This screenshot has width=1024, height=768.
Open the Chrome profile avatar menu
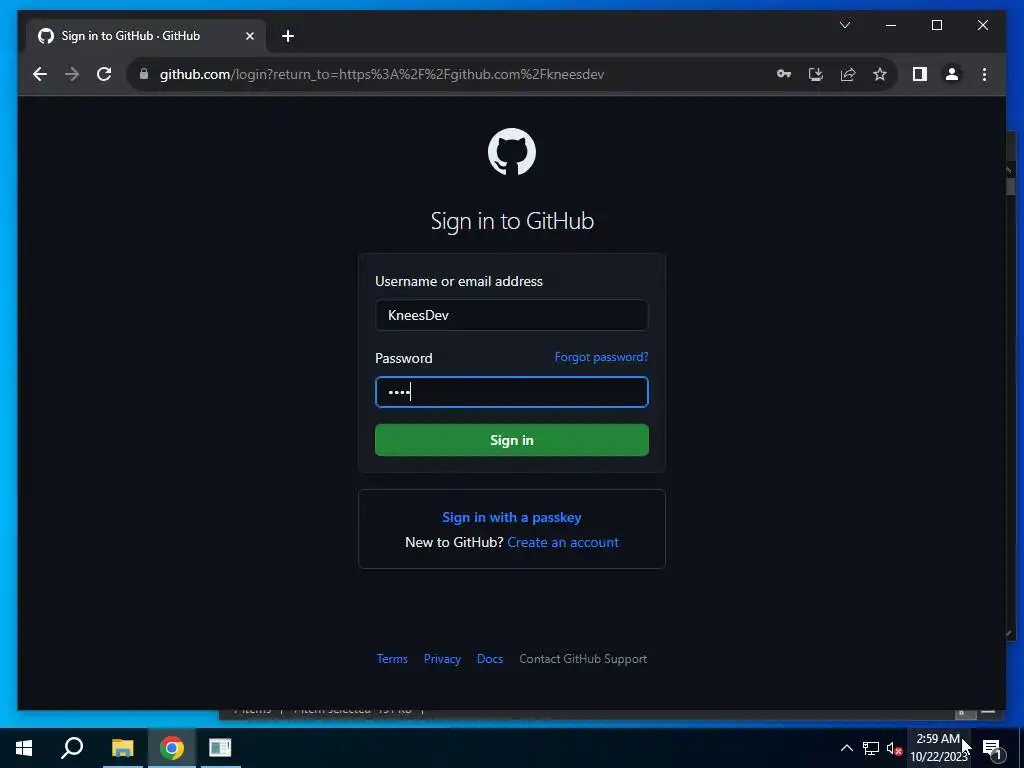[x=952, y=74]
